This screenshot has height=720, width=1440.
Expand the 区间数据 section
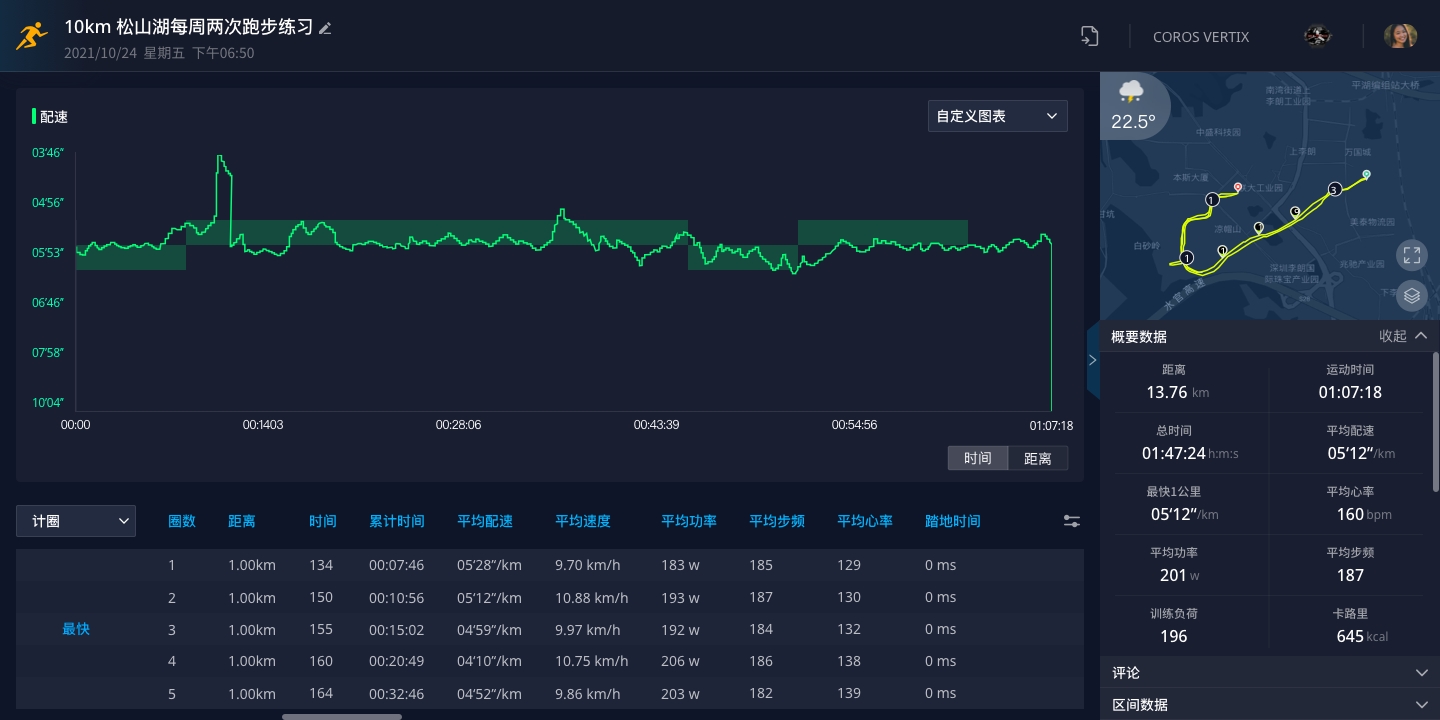pos(1268,704)
